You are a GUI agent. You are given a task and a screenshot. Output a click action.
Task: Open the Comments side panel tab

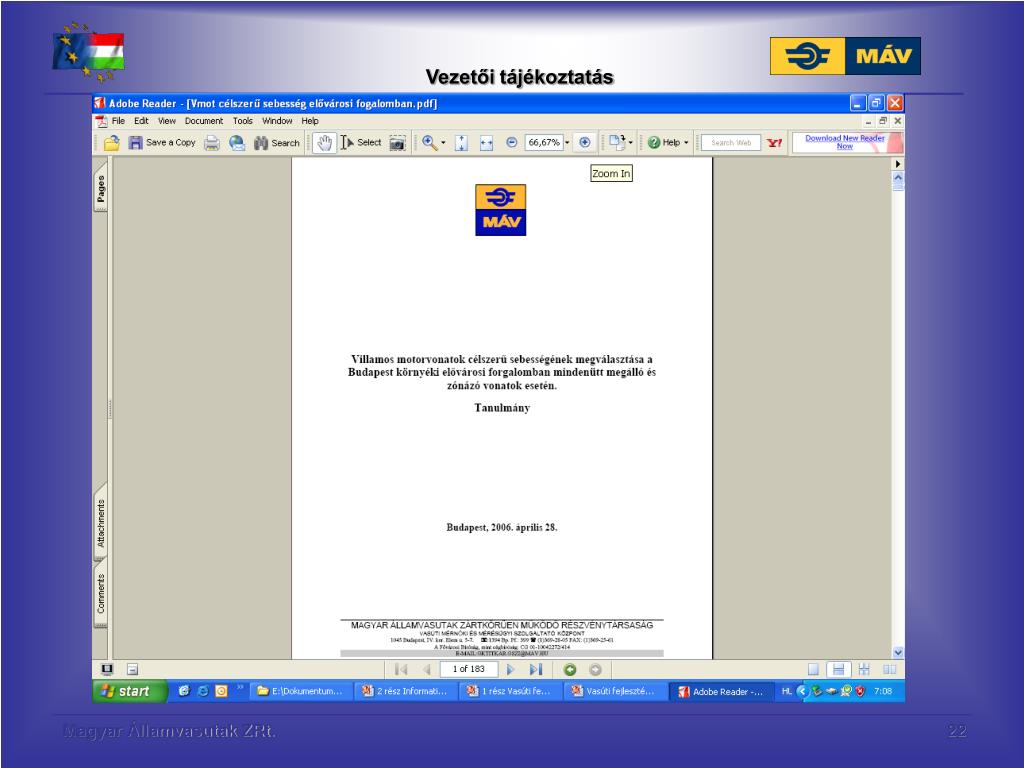(101, 594)
